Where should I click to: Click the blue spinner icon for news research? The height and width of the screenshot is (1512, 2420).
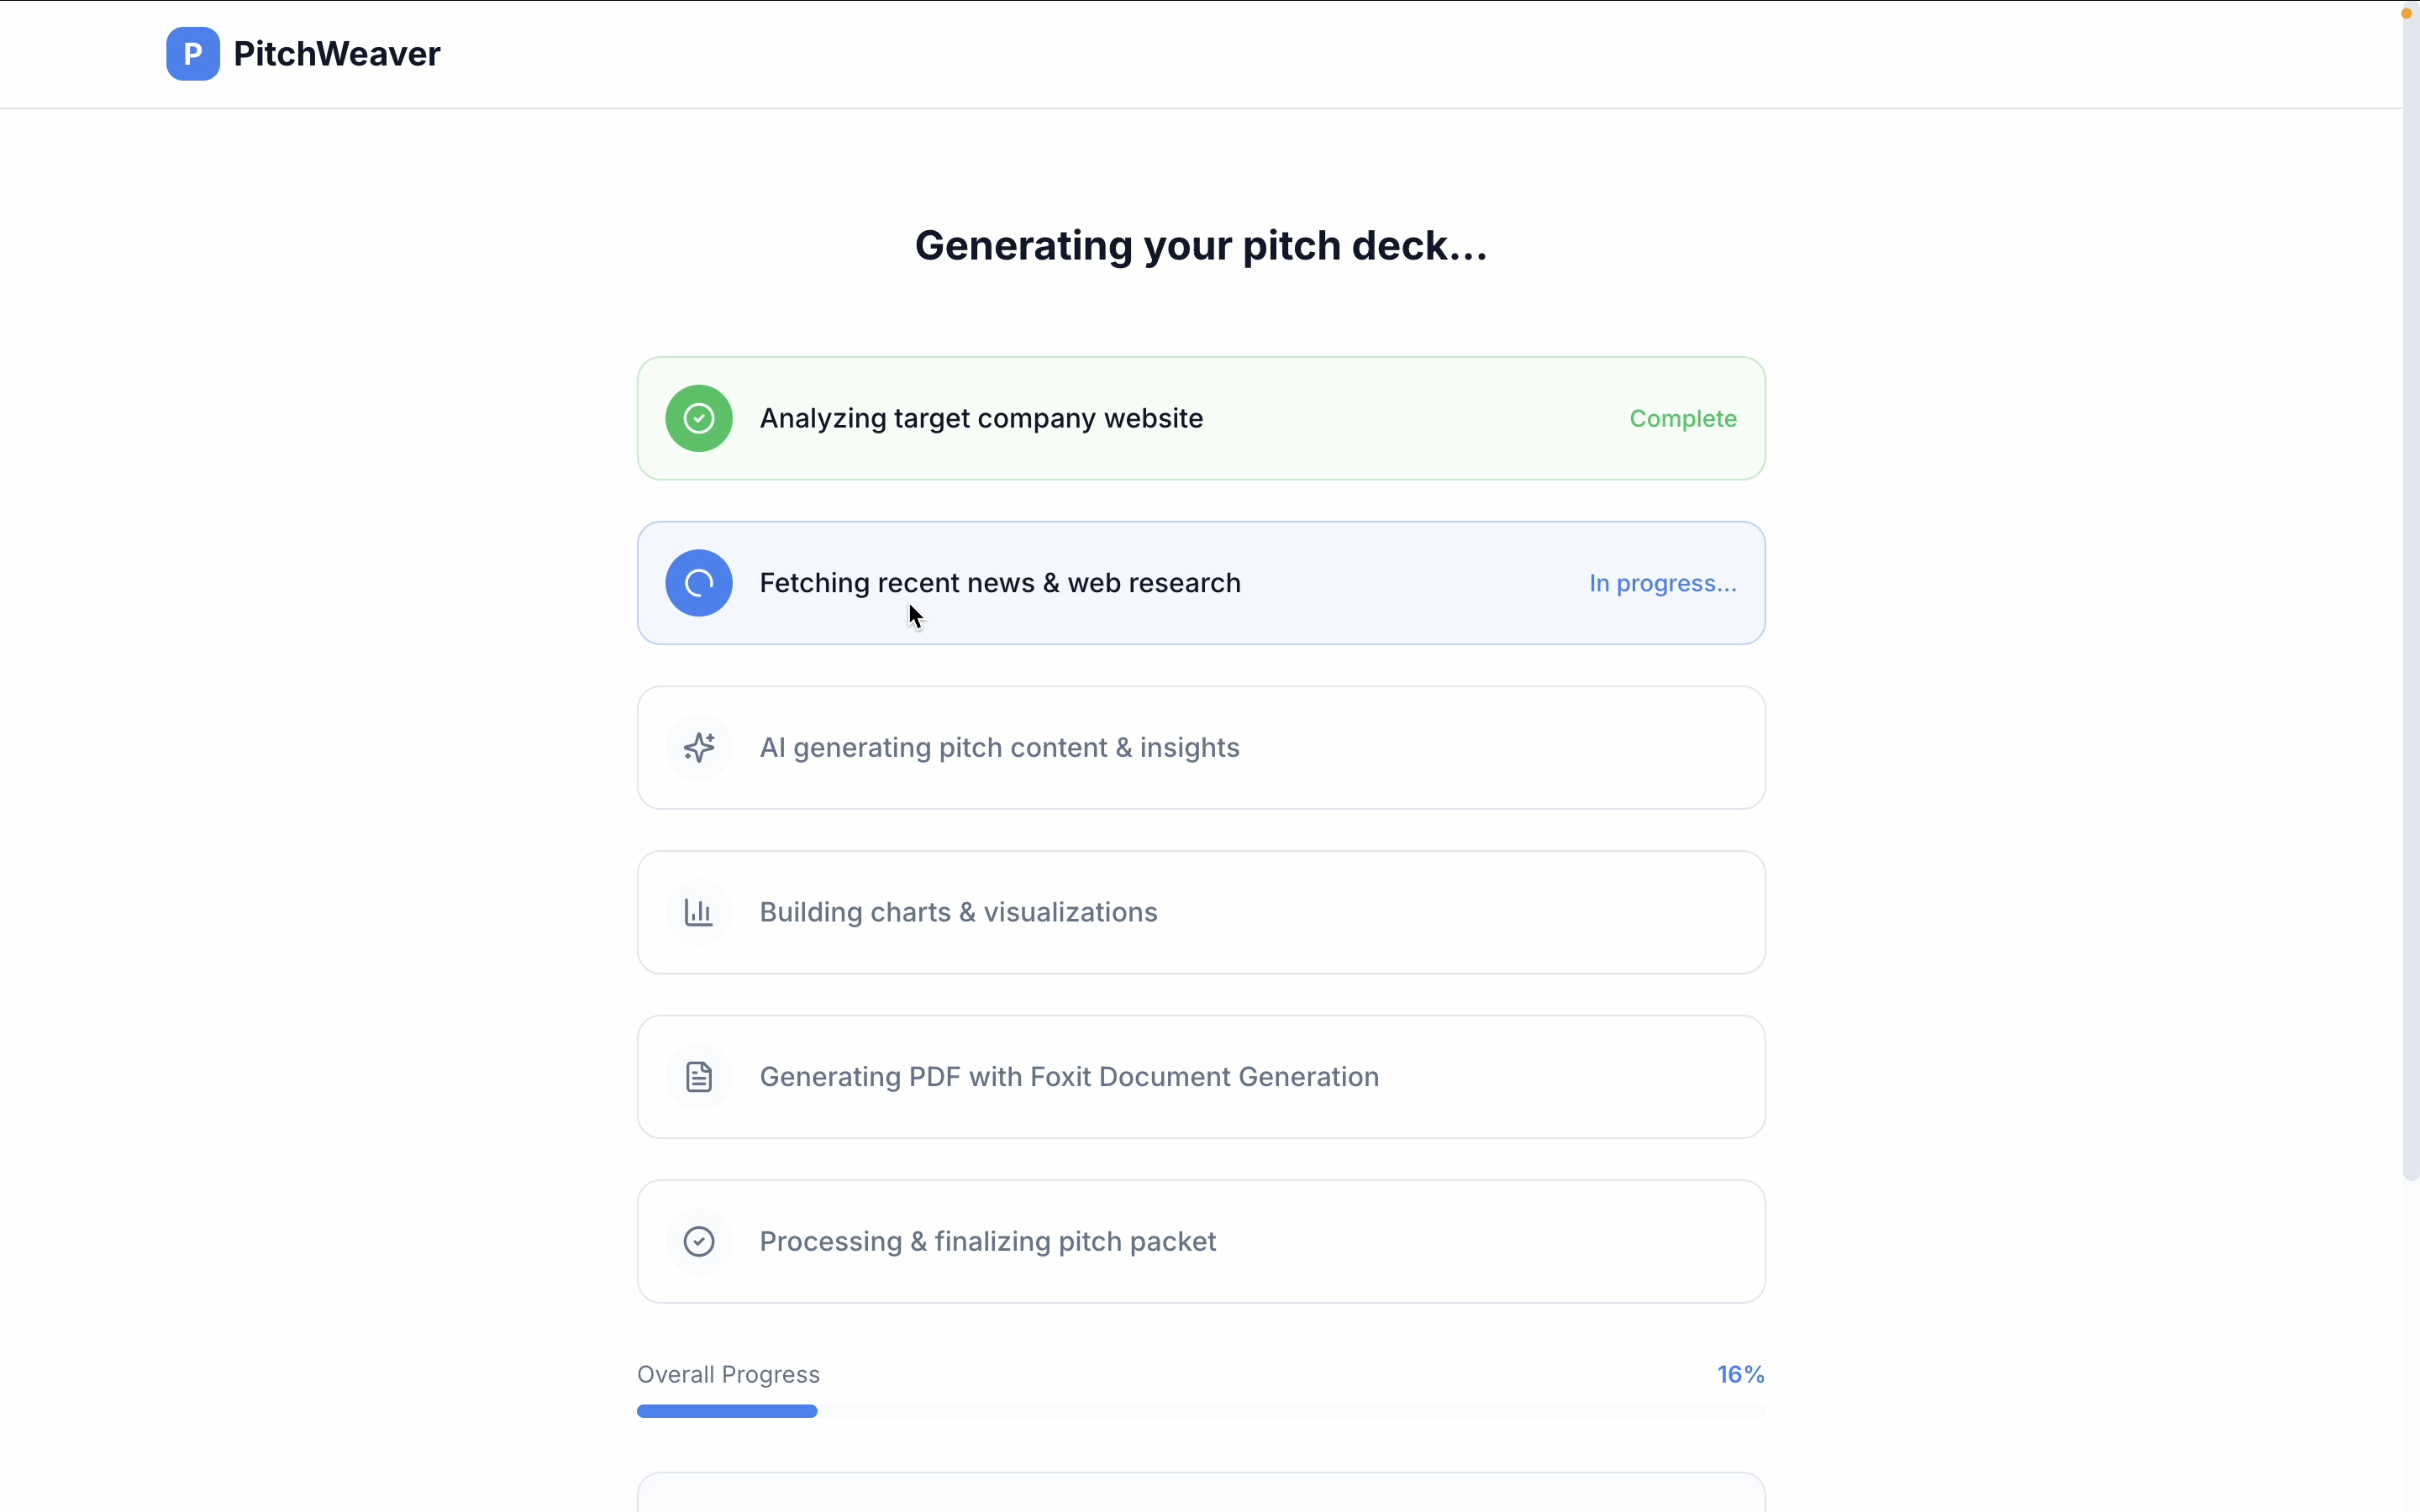click(699, 583)
